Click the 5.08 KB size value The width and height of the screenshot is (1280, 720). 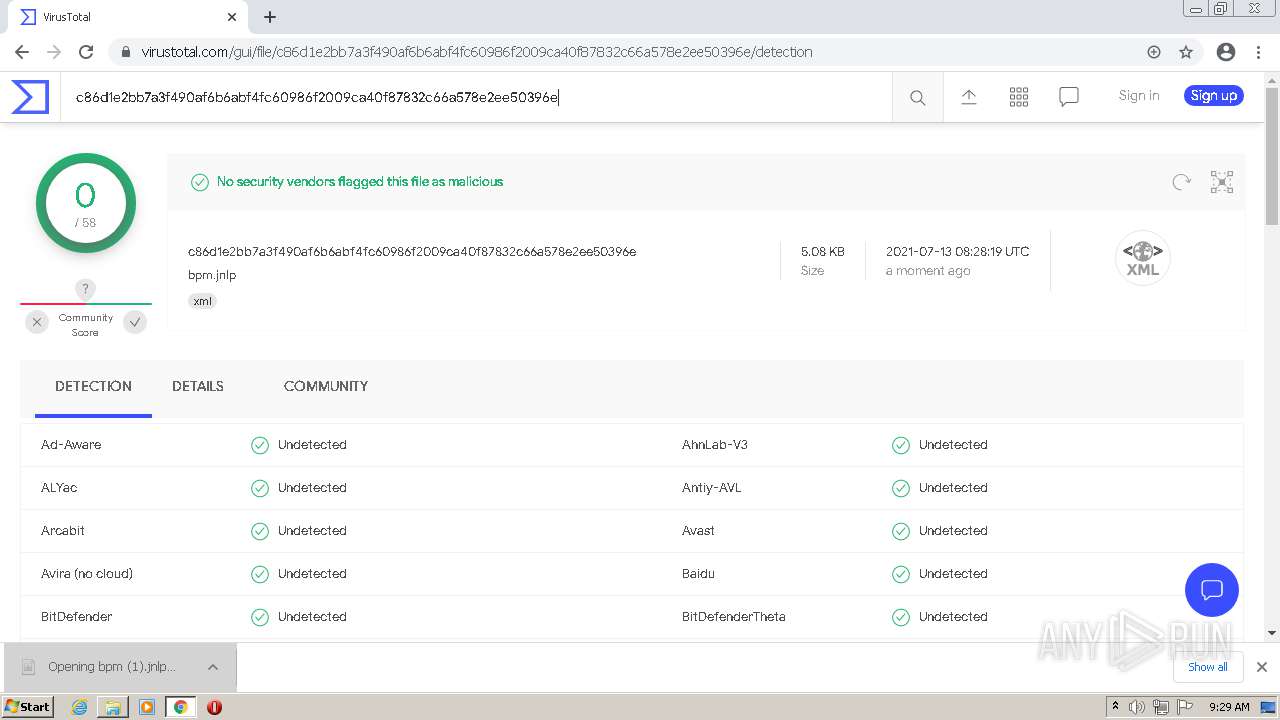coord(823,252)
